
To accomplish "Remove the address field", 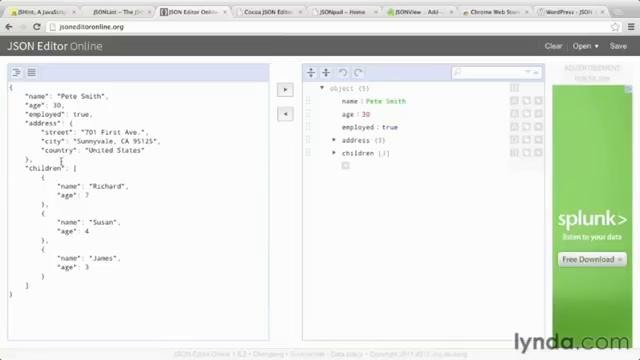I will (538, 140).
